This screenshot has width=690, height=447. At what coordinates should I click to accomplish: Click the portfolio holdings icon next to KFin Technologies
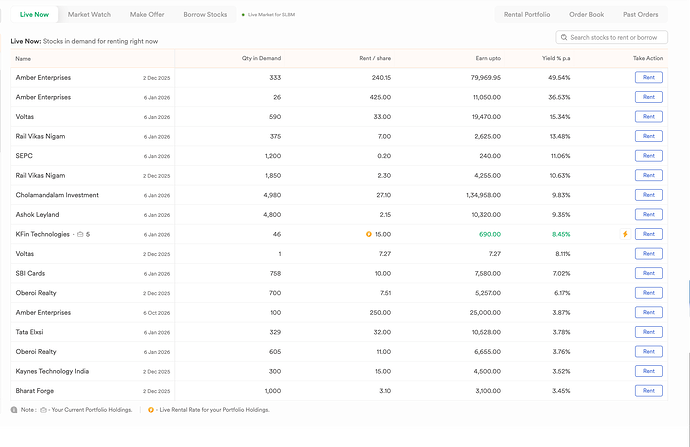[x=80, y=234]
